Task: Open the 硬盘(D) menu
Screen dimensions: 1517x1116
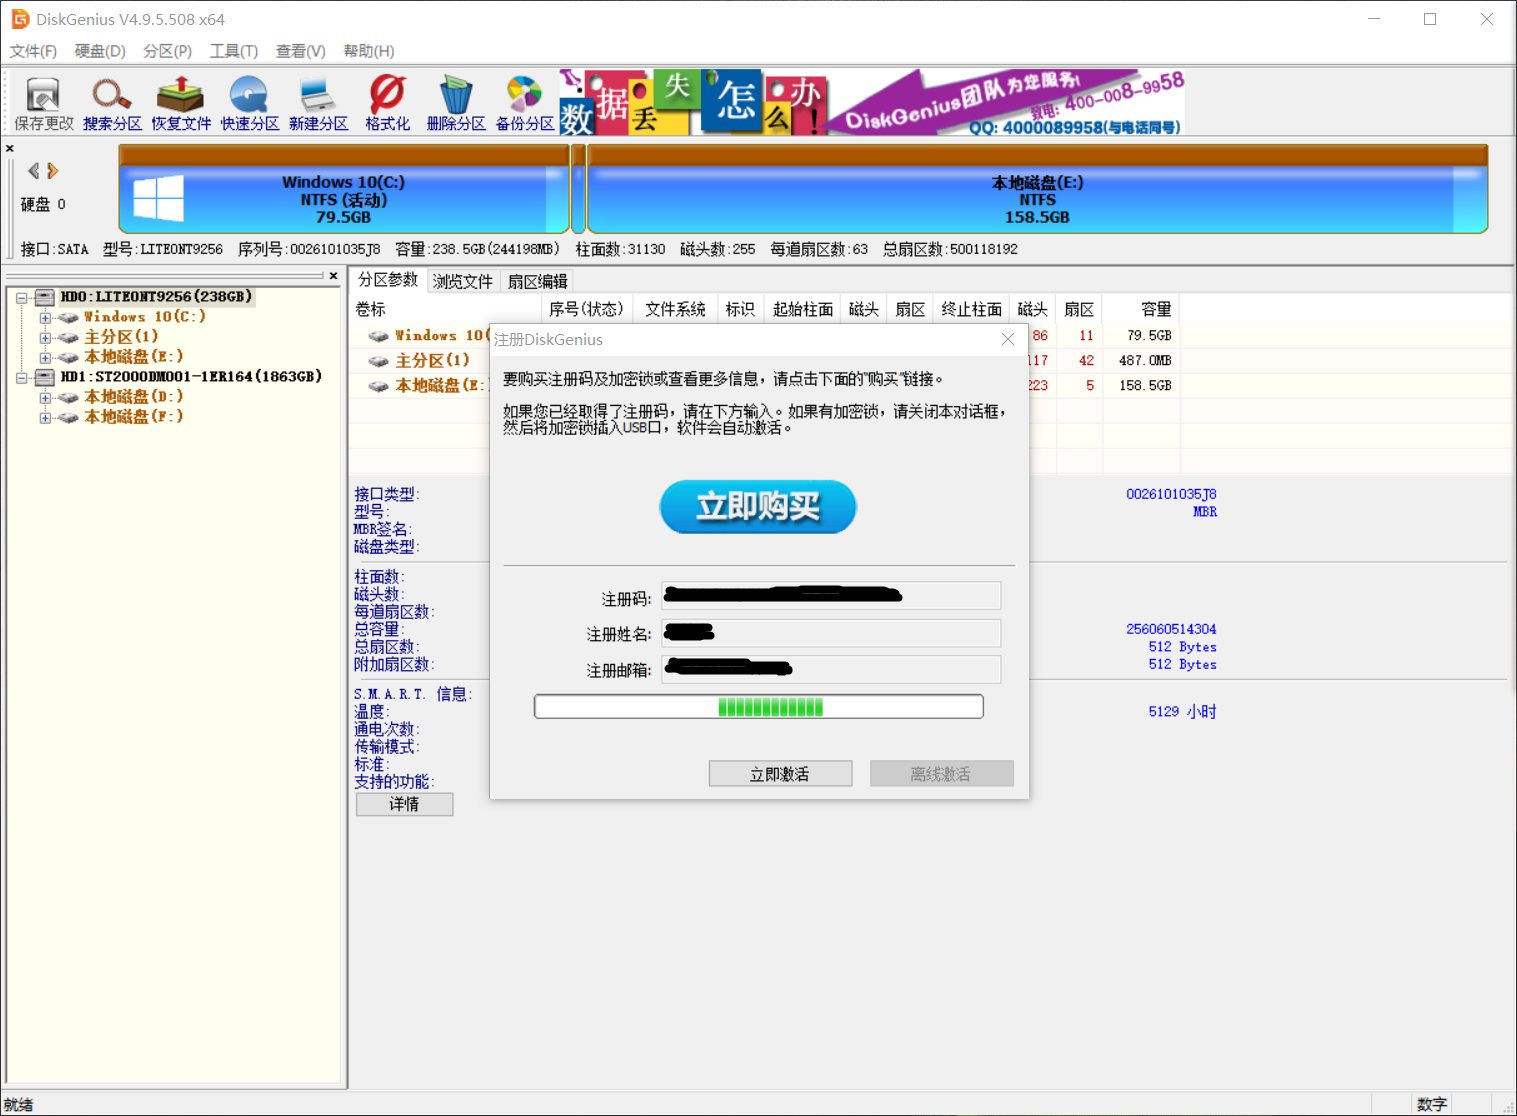Action: point(100,51)
